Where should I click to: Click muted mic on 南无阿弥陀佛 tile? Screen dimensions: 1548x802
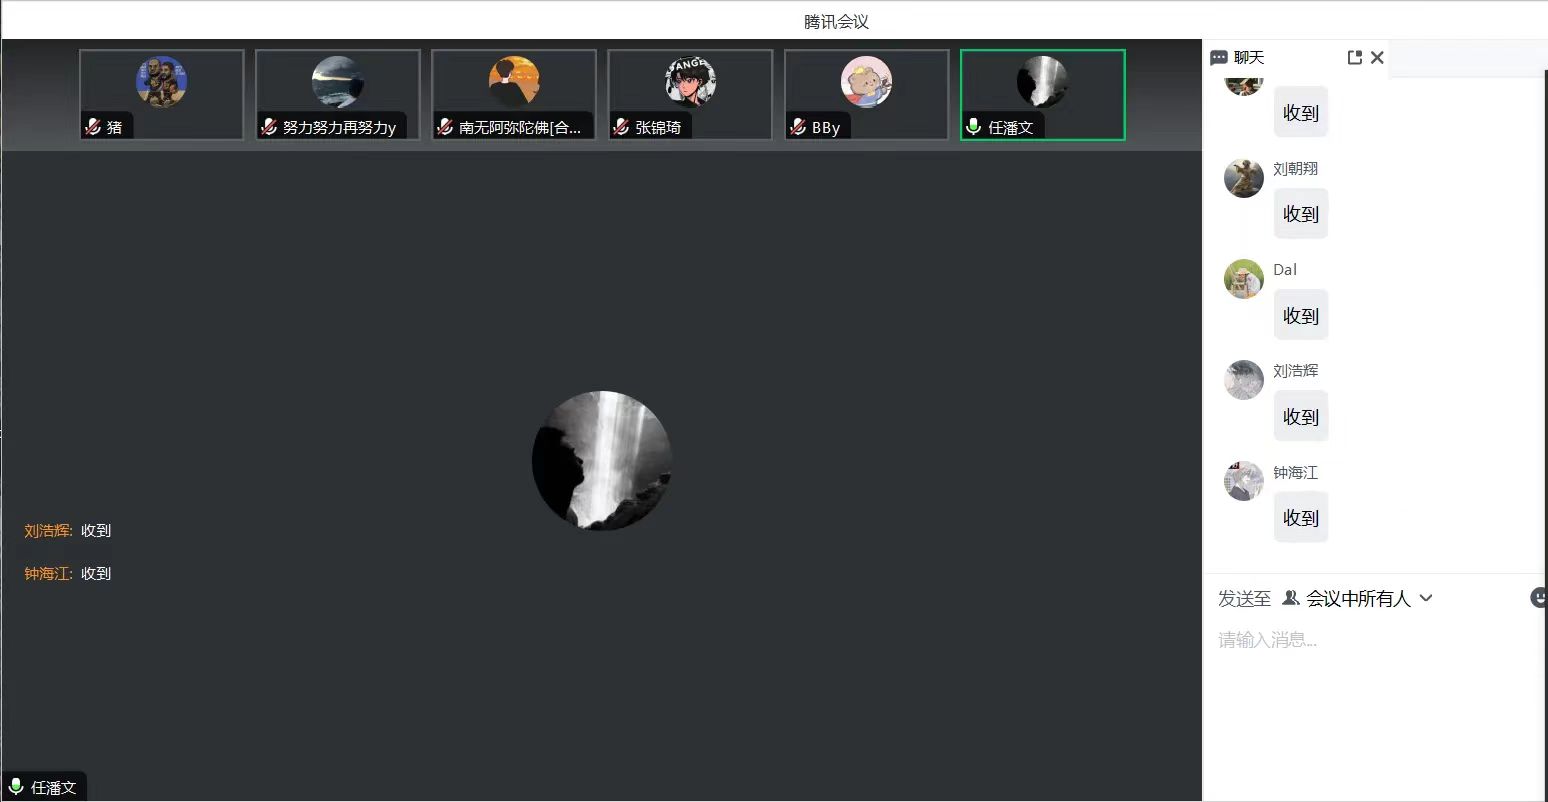point(445,127)
